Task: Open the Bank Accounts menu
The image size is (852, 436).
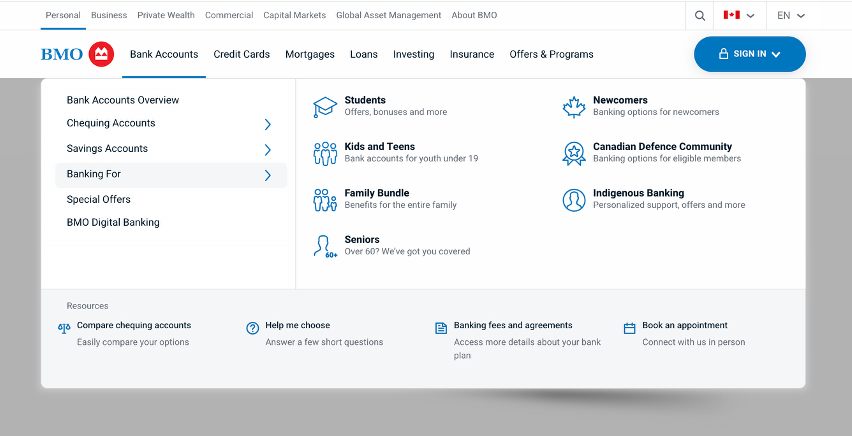Action: point(164,54)
